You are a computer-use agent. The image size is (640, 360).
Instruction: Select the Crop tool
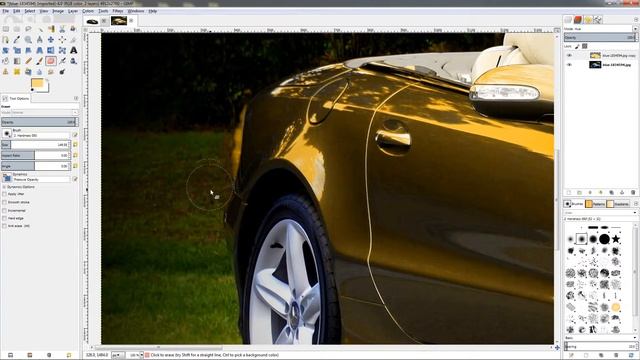(x=73, y=40)
